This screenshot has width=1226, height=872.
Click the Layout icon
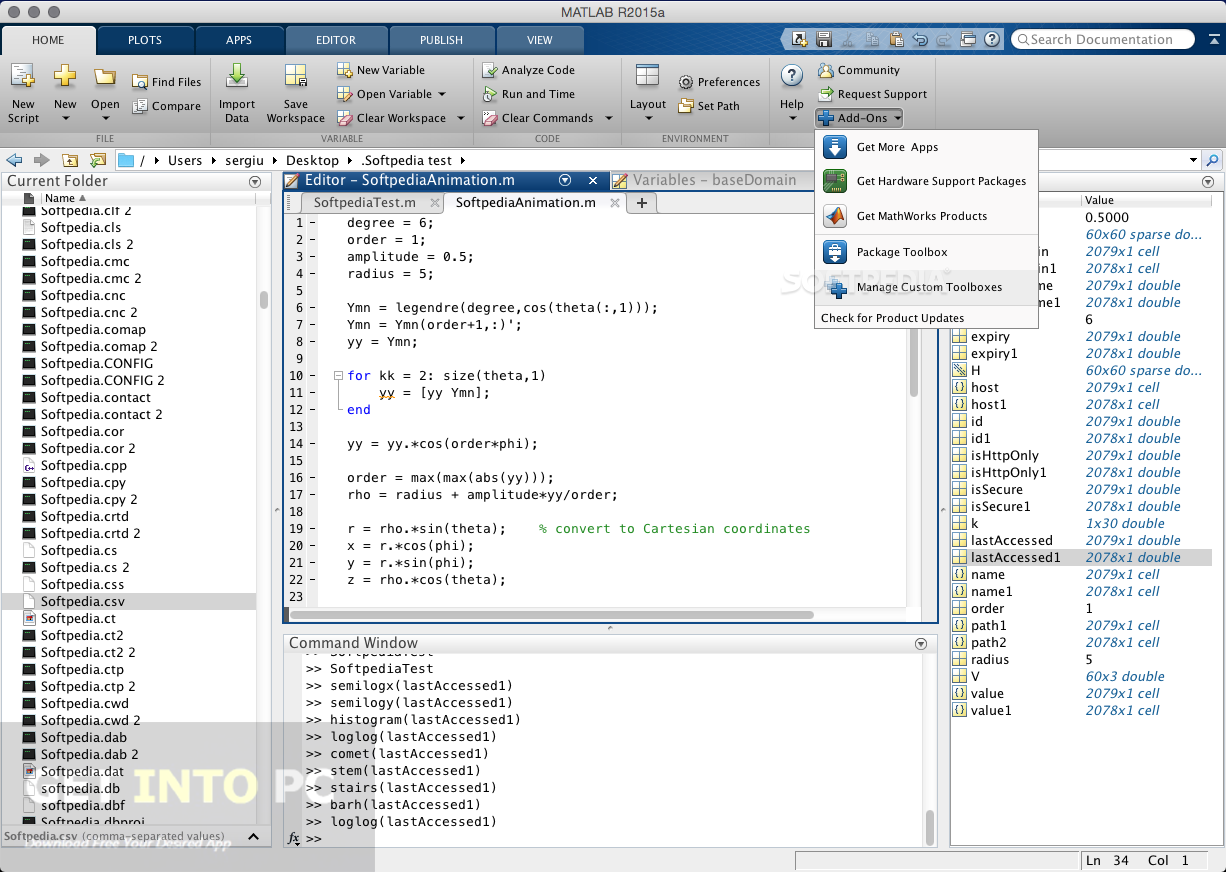pyautogui.click(x=647, y=77)
